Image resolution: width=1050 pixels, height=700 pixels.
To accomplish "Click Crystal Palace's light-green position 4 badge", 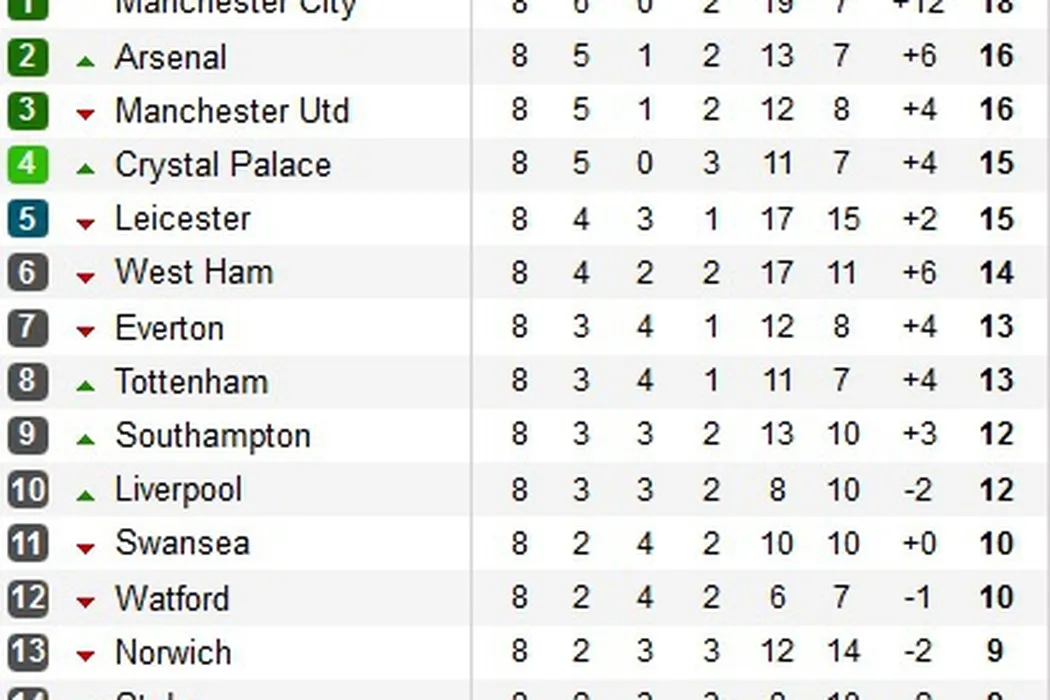I will pyautogui.click(x=27, y=164).
